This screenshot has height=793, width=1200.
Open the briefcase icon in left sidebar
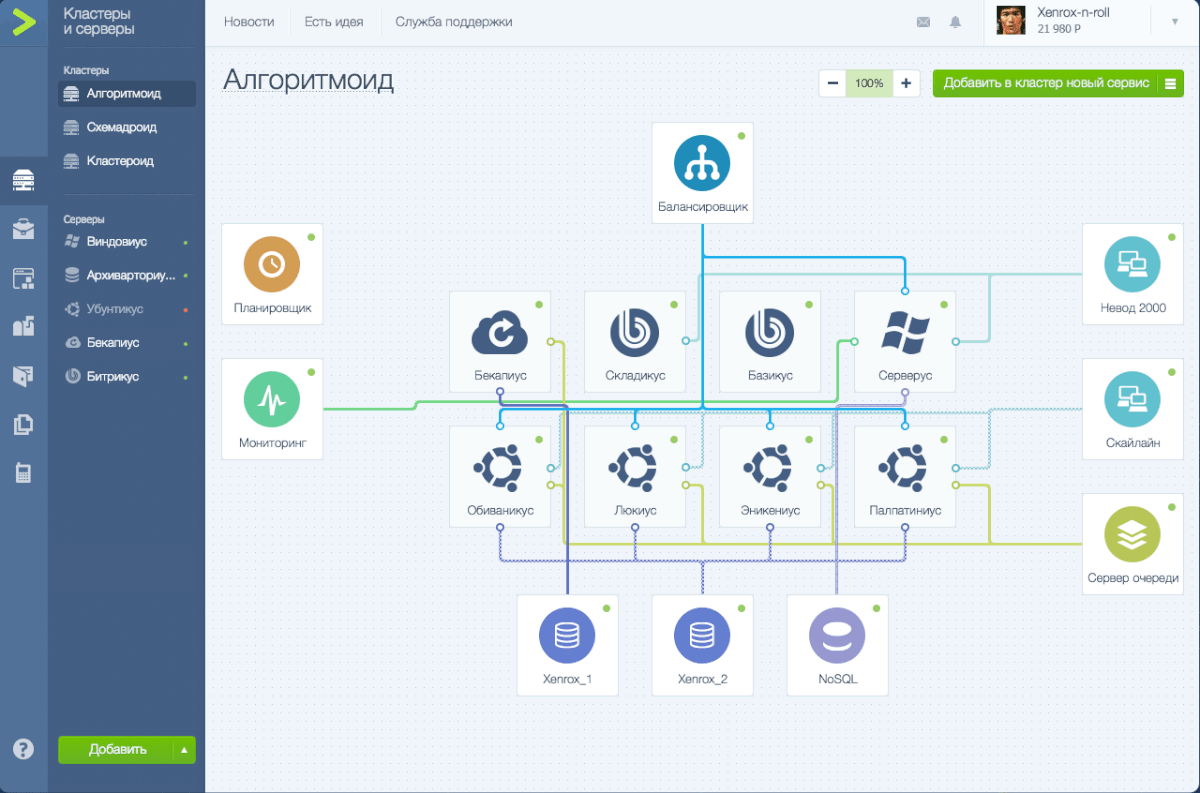point(22,228)
